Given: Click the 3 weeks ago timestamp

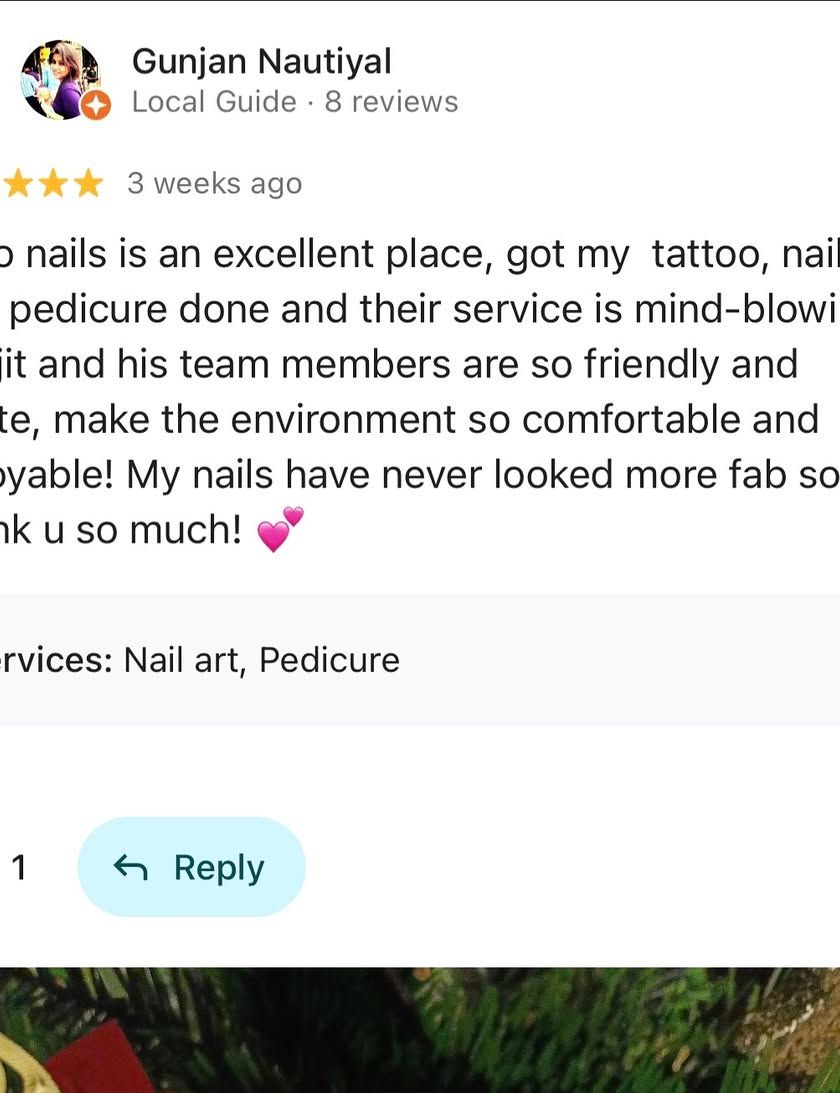Looking at the screenshot, I should point(214,184).
